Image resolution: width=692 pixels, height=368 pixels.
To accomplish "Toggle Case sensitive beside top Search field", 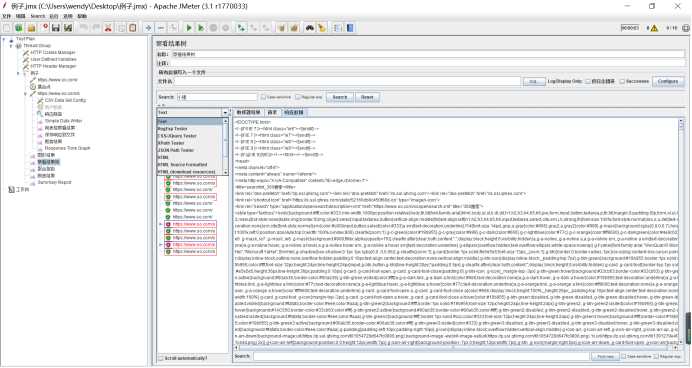I will pos(263,97).
